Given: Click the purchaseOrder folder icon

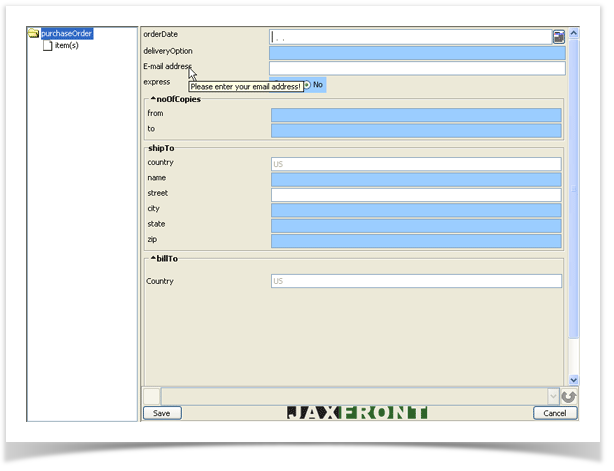Looking at the screenshot, I should point(34,33).
